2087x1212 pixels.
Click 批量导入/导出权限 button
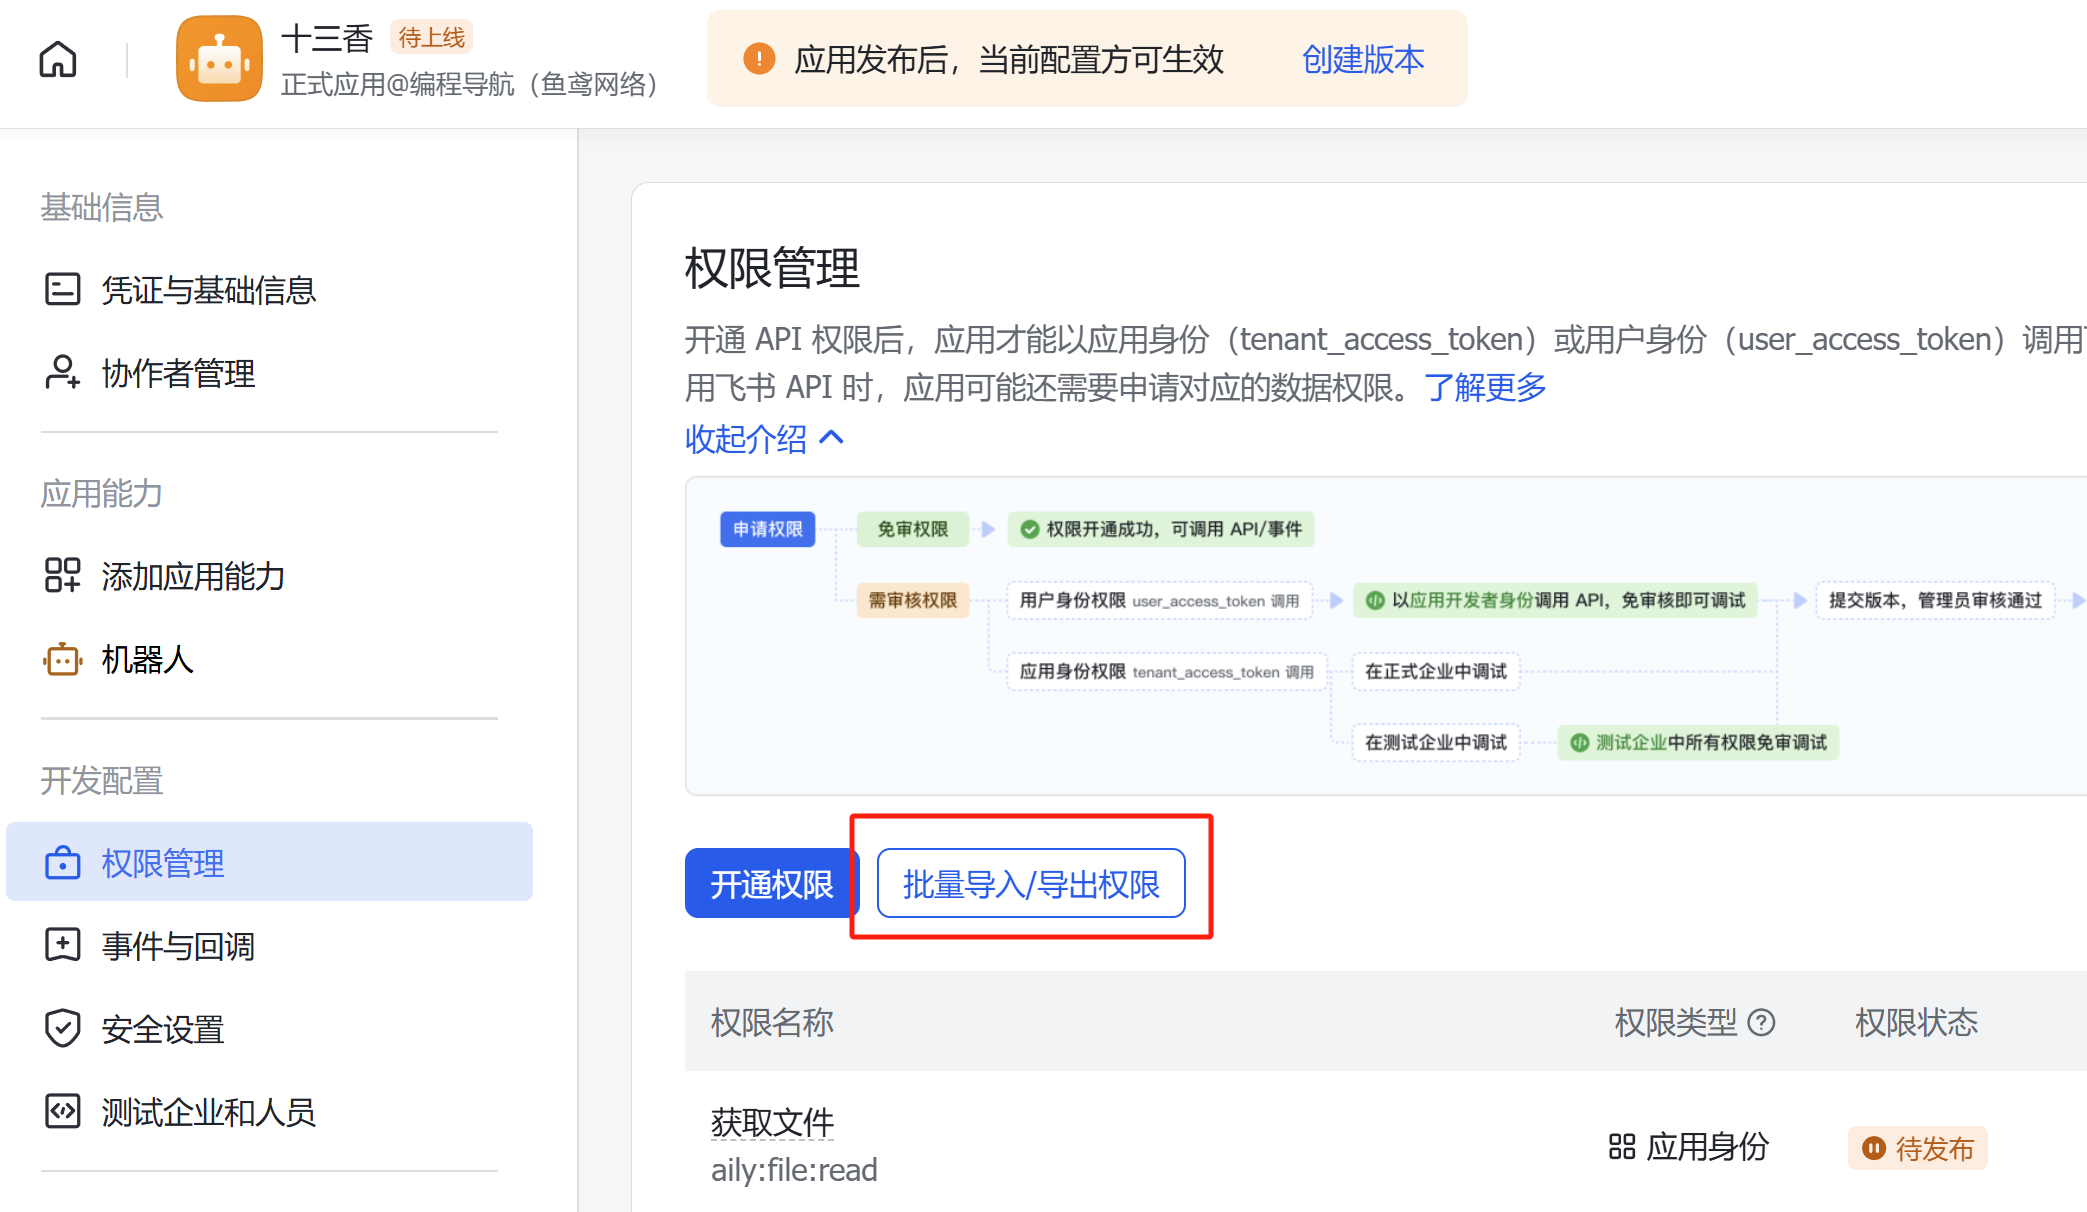[x=1031, y=884]
